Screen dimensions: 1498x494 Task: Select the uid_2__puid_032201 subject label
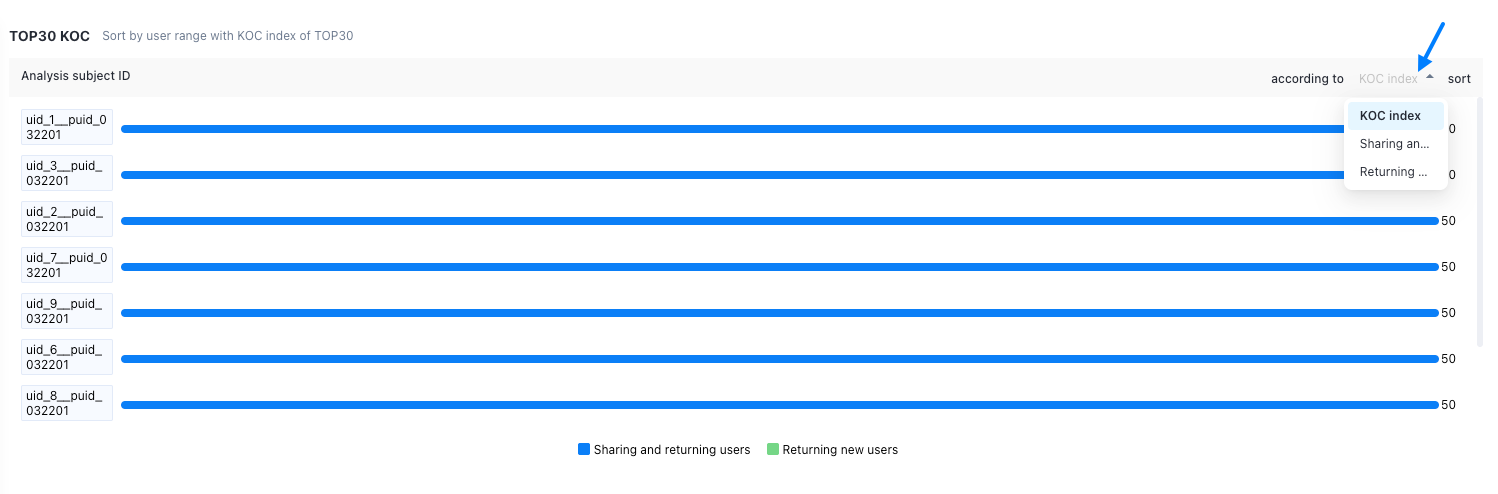[x=67, y=220]
